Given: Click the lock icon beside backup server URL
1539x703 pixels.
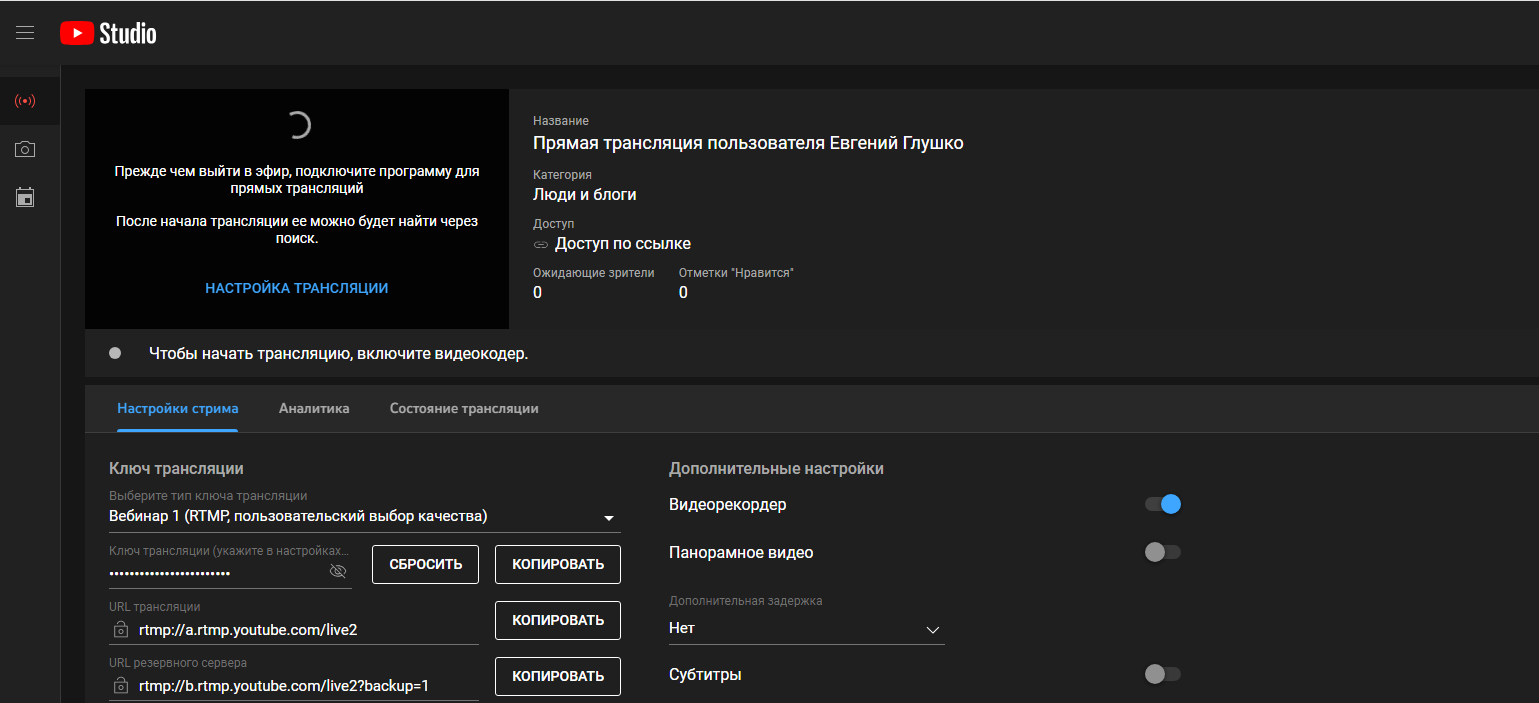Looking at the screenshot, I should [121, 686].
